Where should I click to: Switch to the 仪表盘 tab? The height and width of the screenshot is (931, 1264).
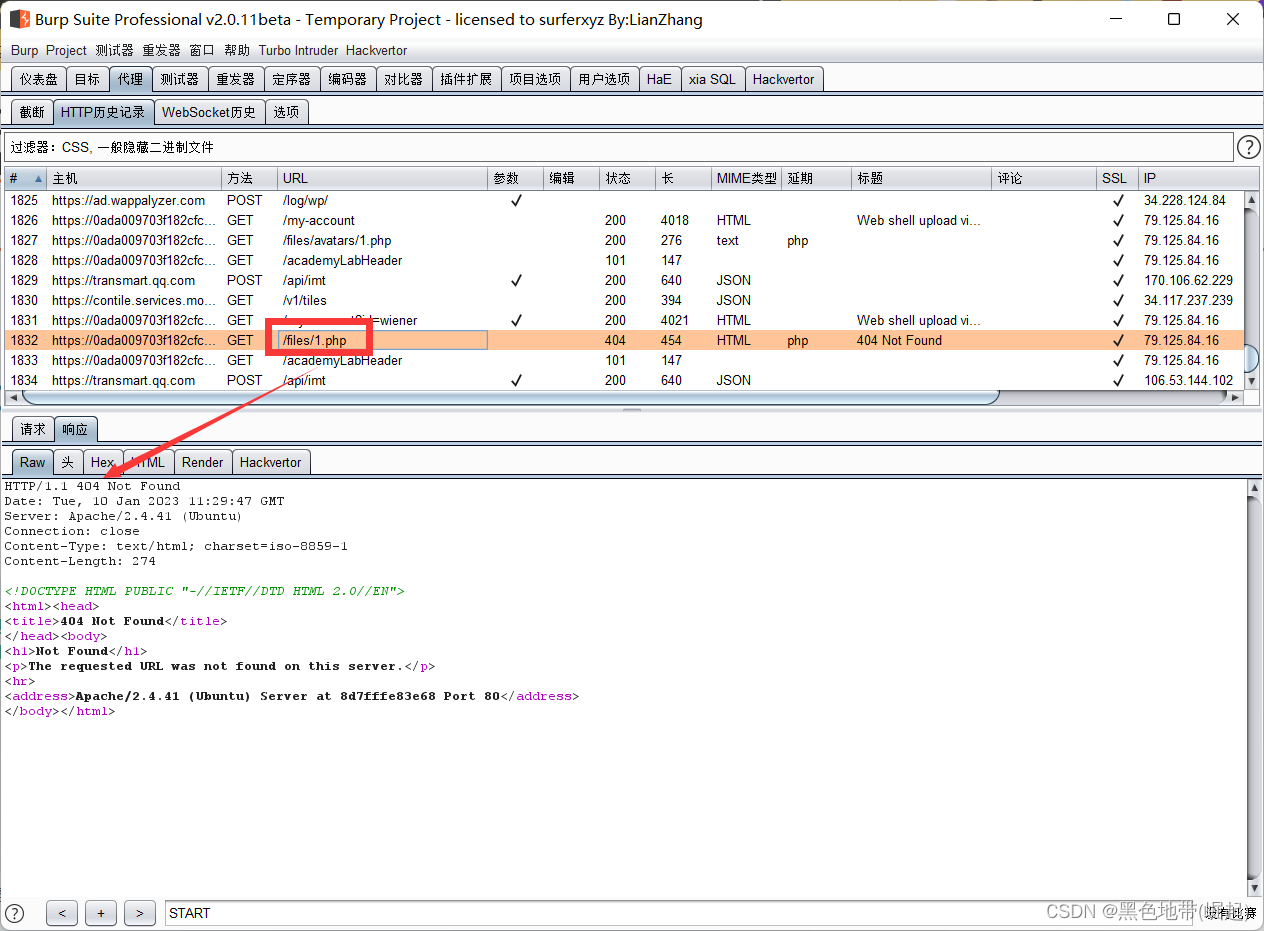[x=39, y=79]
